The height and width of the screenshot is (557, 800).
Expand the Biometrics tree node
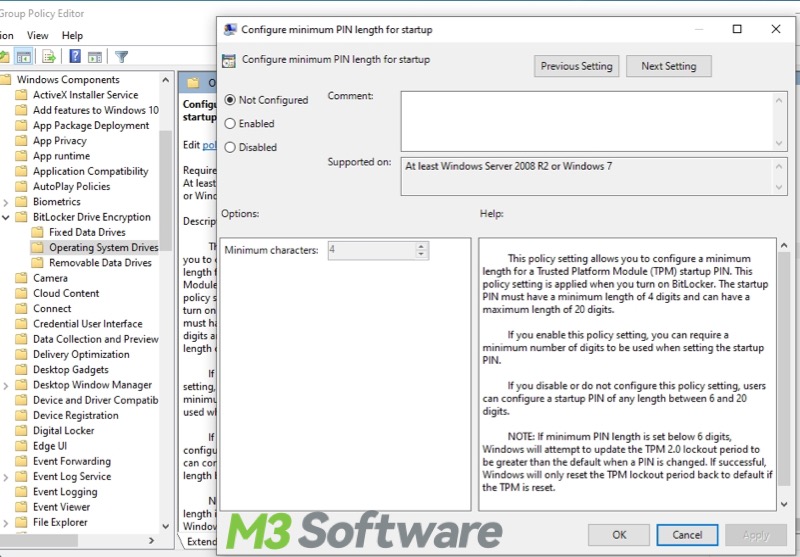click(6, 202)
